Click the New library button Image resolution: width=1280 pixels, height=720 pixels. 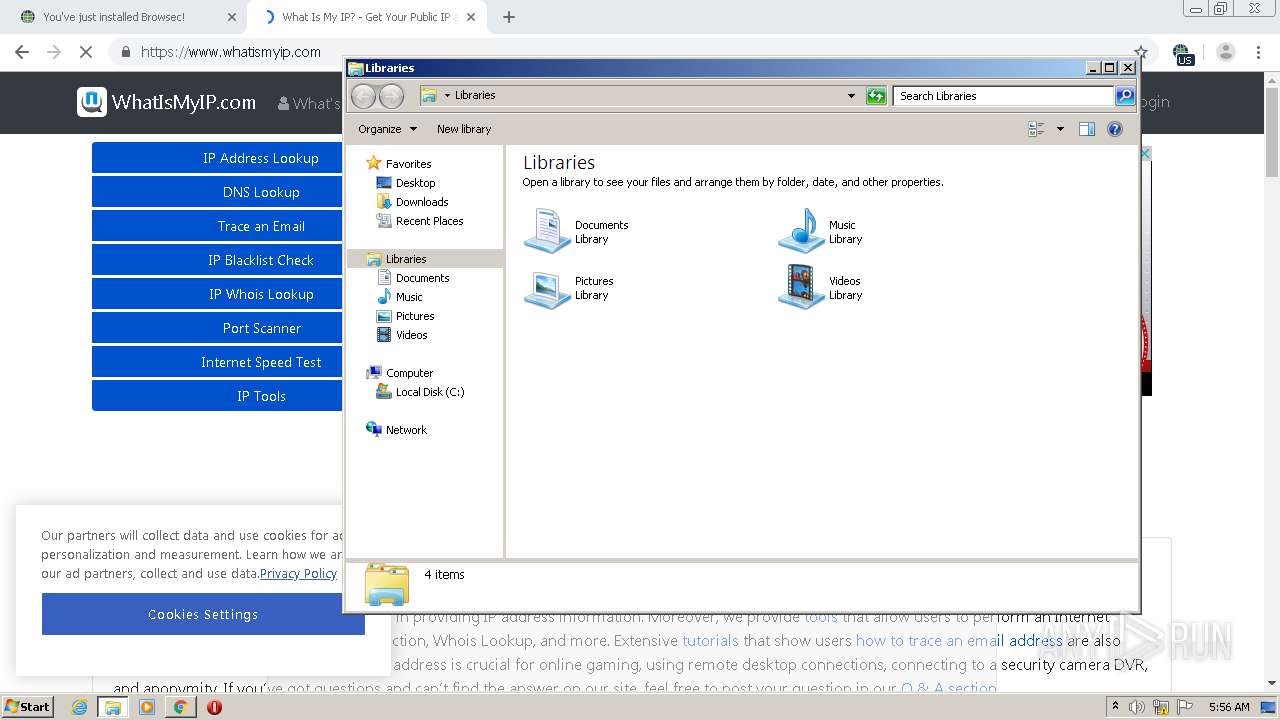coord(464,129)
